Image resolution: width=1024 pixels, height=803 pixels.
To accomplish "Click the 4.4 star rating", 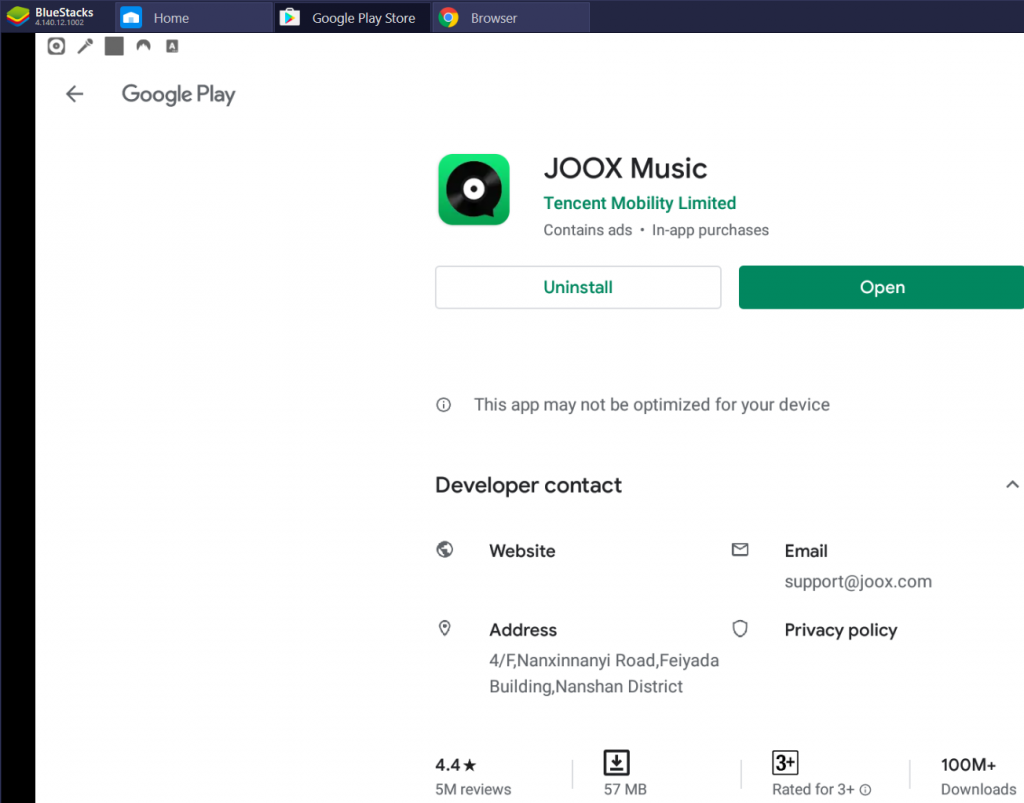I will [x=455, y=764].
